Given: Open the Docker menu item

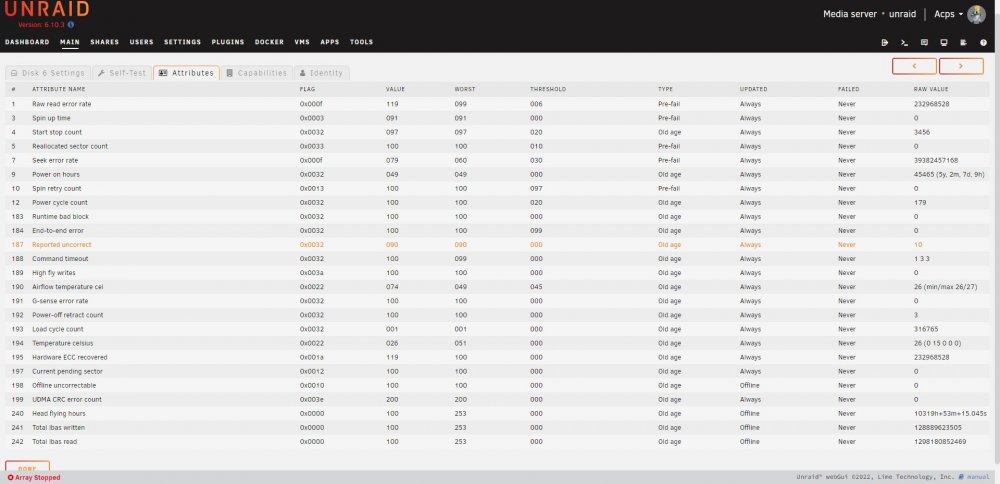Looking at the screenshot, I should point(269,42).
